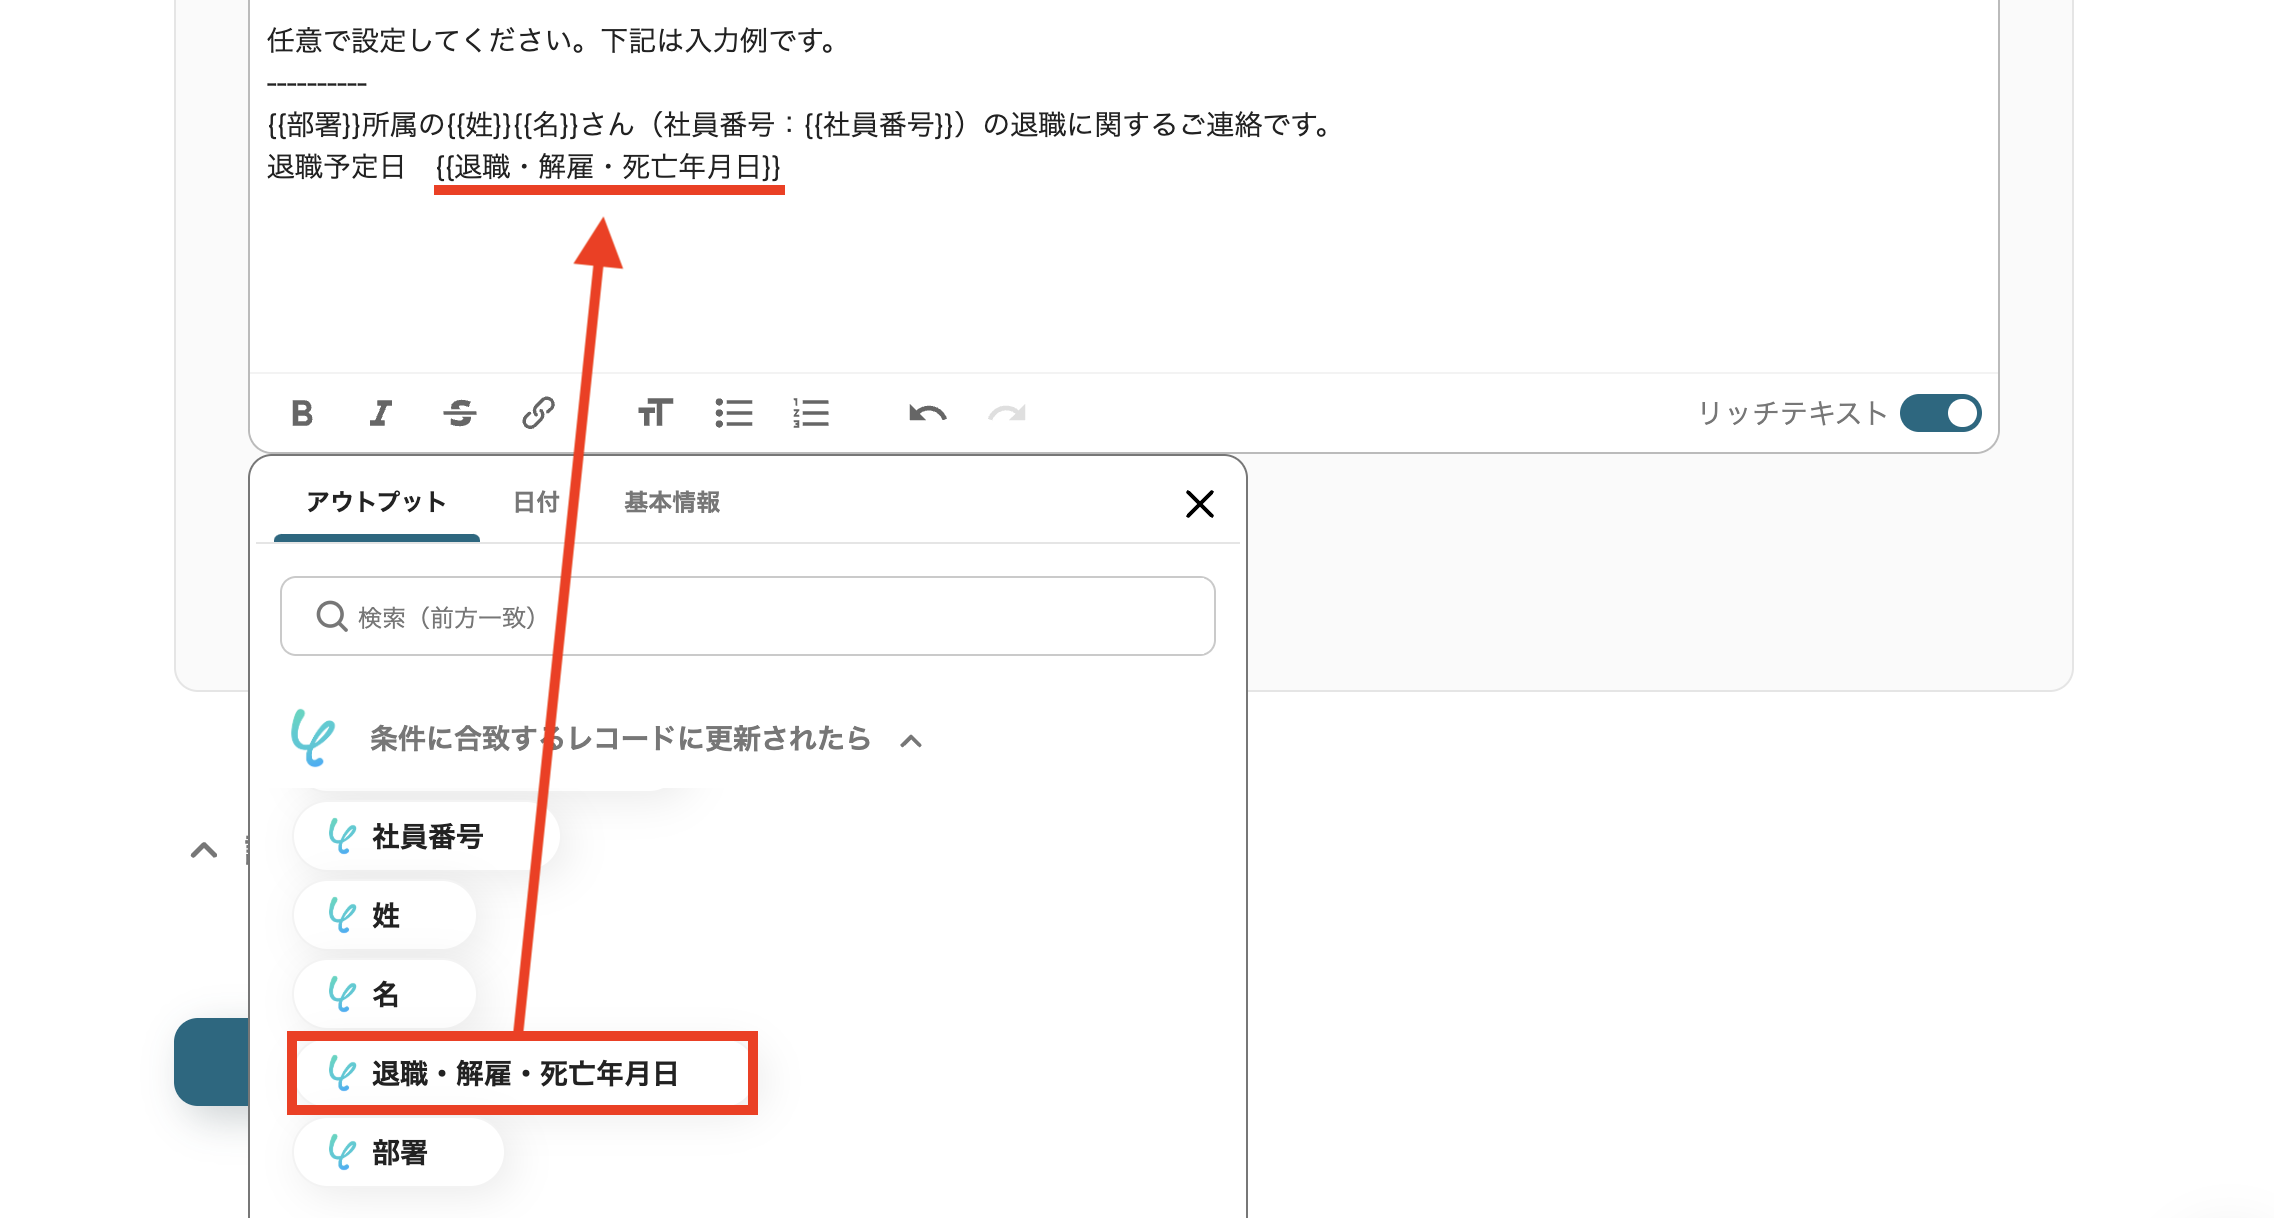Click the redo arrow icon

(x=1007, y=413)
